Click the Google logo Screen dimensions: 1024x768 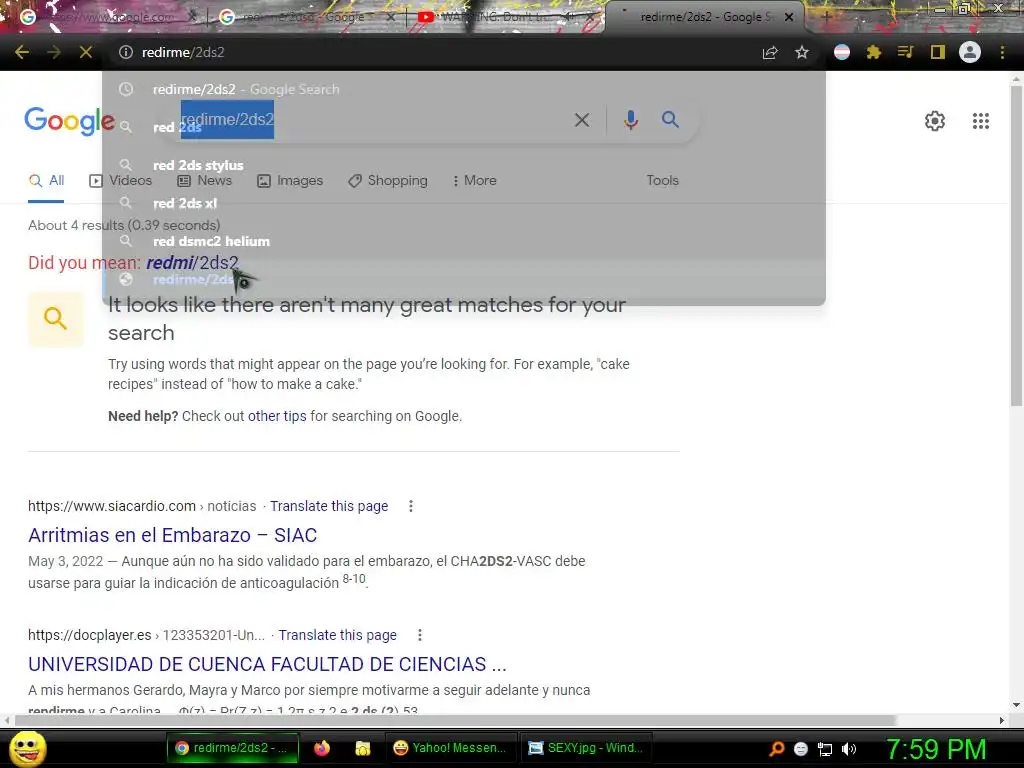tap(69, 121)
